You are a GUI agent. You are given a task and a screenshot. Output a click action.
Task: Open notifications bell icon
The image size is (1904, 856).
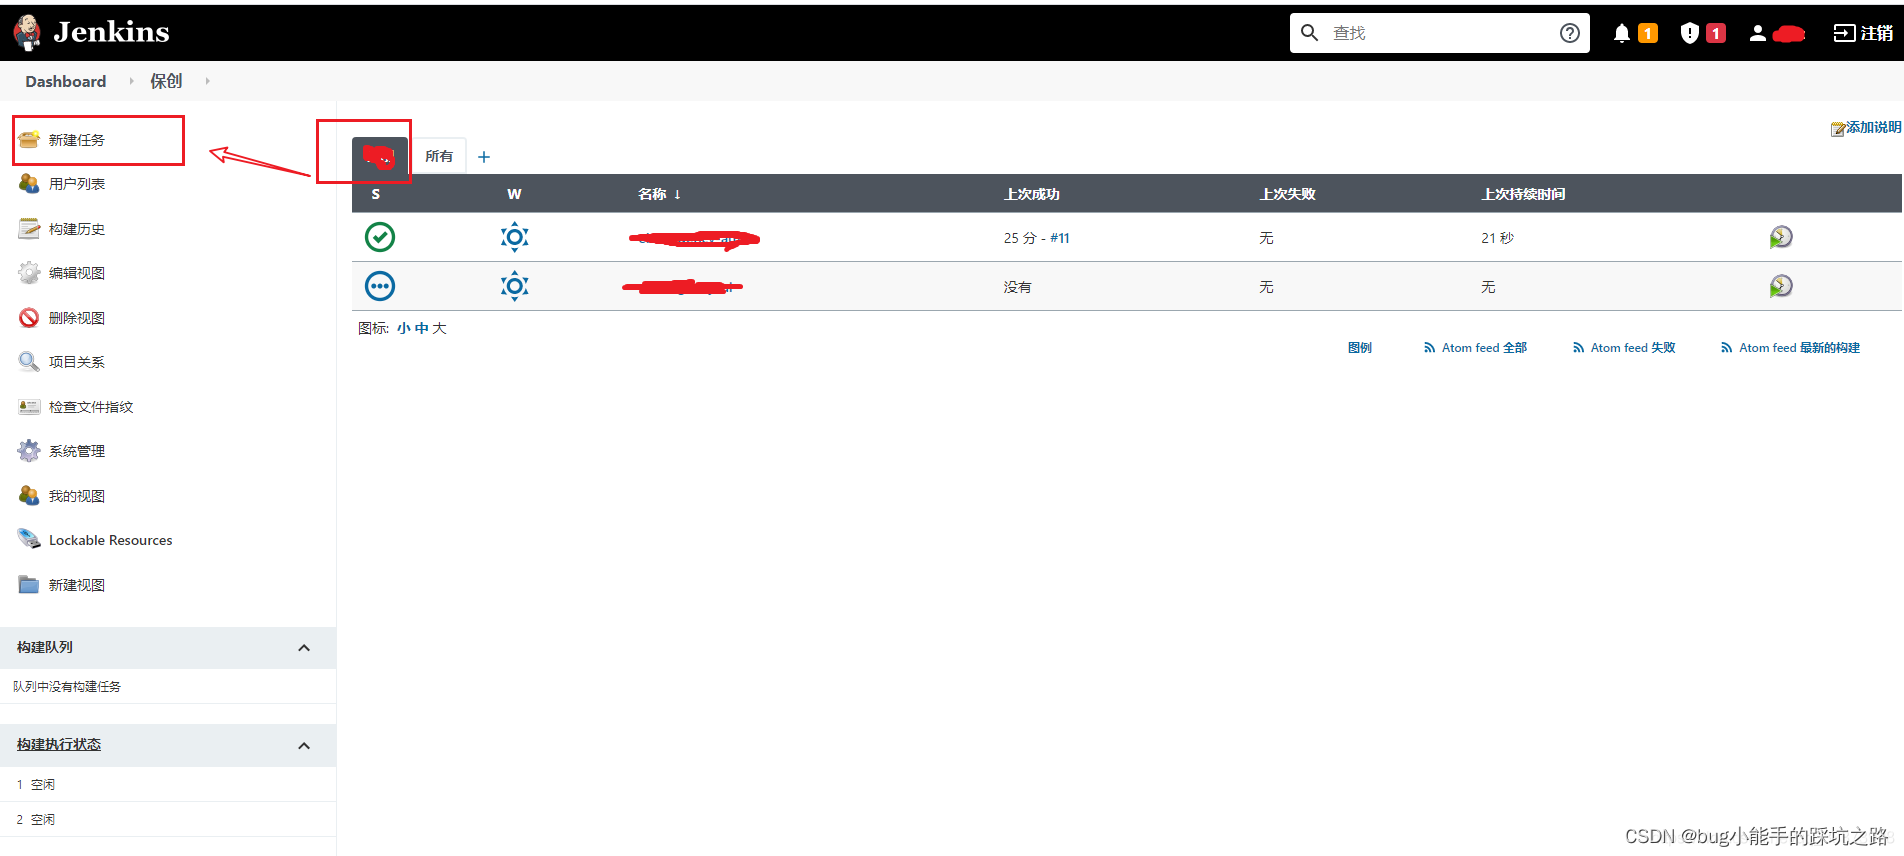[1622, 33]
